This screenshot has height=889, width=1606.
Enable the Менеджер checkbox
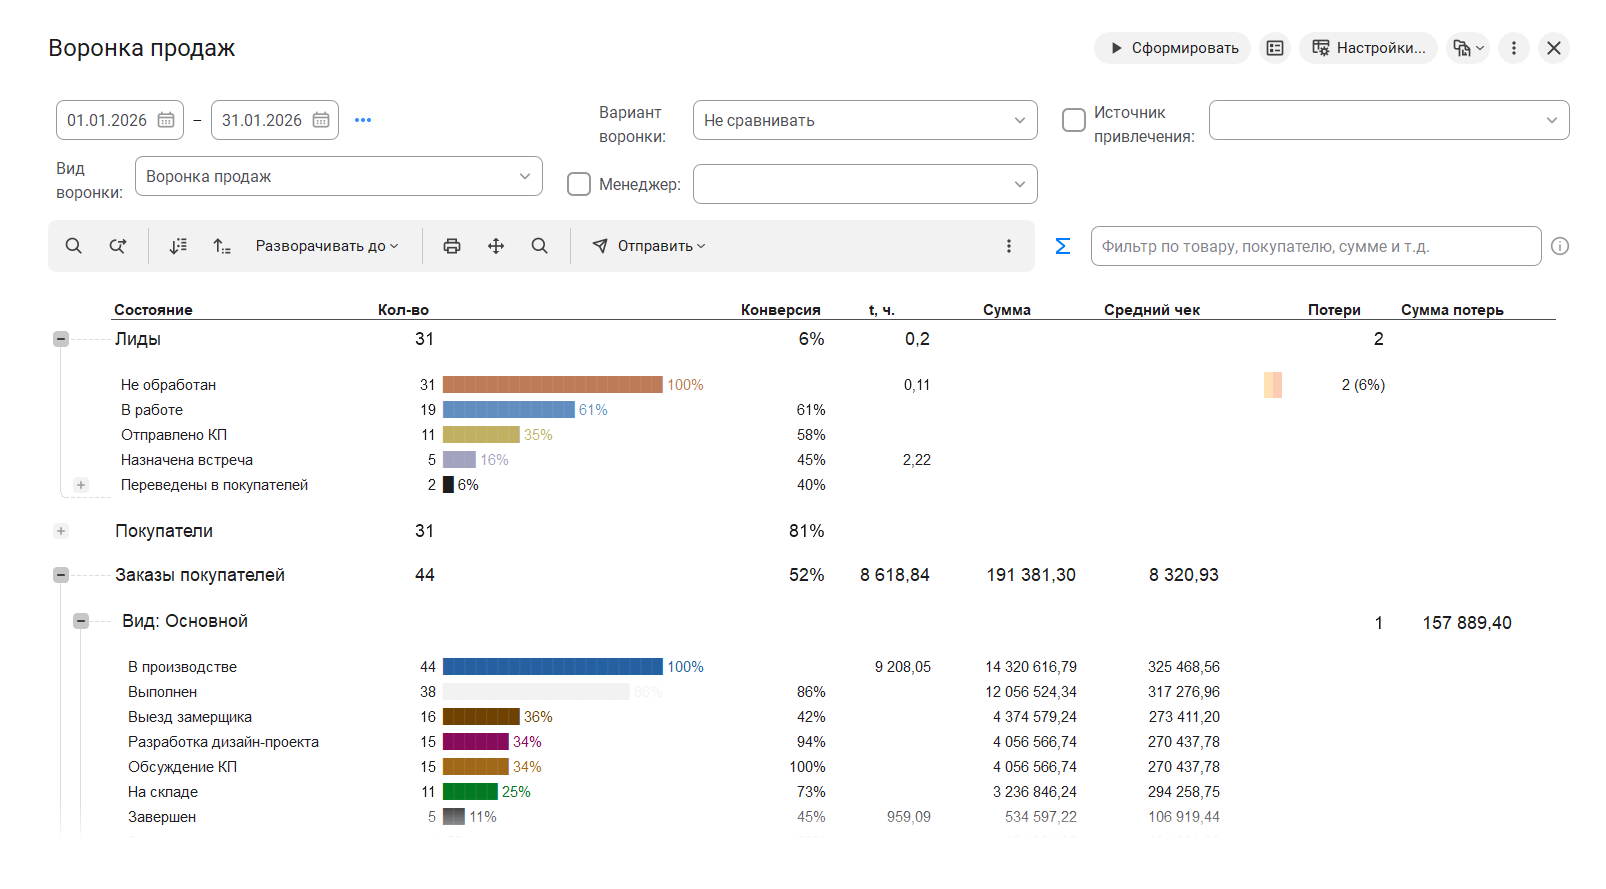tap(579, 184)
